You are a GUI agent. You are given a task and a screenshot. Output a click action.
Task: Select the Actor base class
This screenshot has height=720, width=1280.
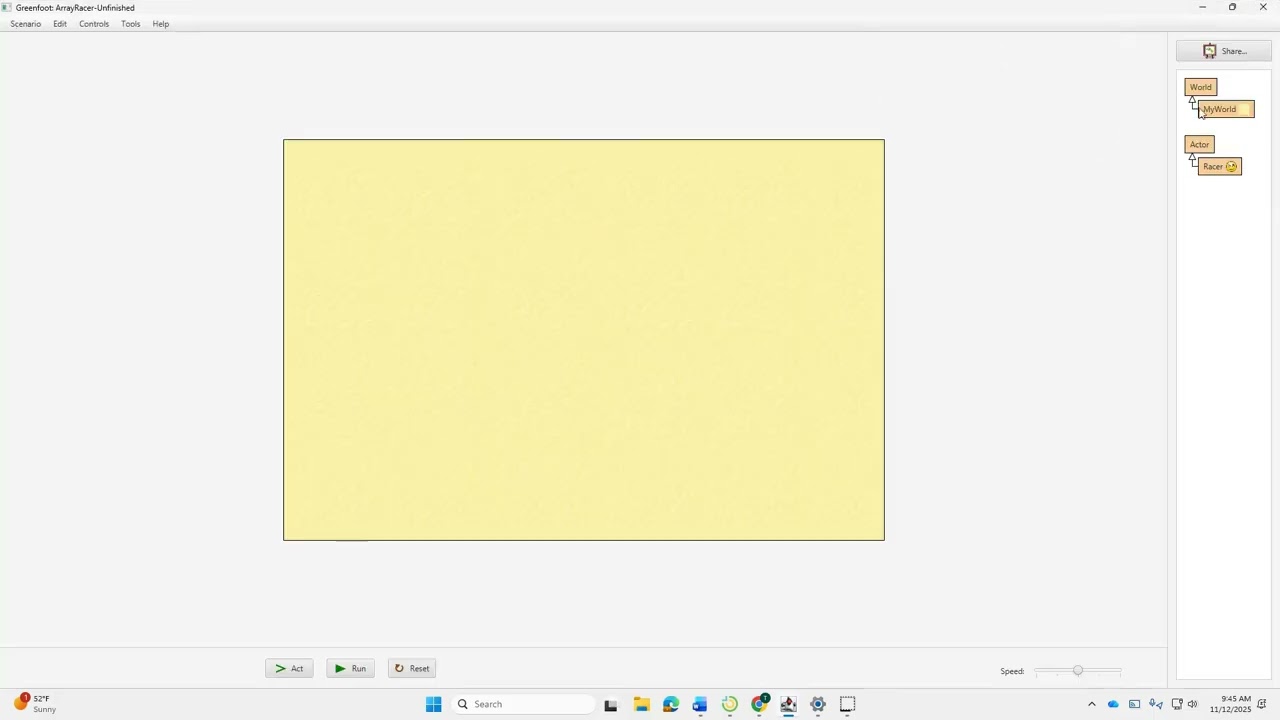coord(1200,144)
